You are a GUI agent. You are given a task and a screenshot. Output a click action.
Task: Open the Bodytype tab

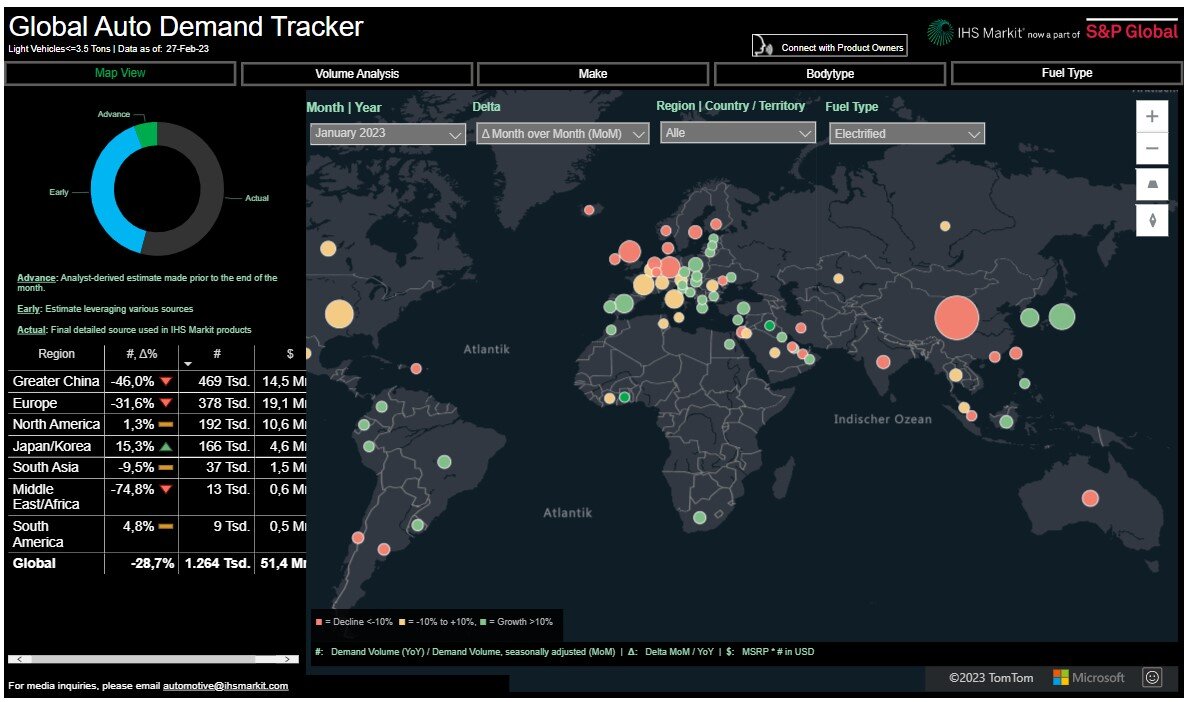829,74
